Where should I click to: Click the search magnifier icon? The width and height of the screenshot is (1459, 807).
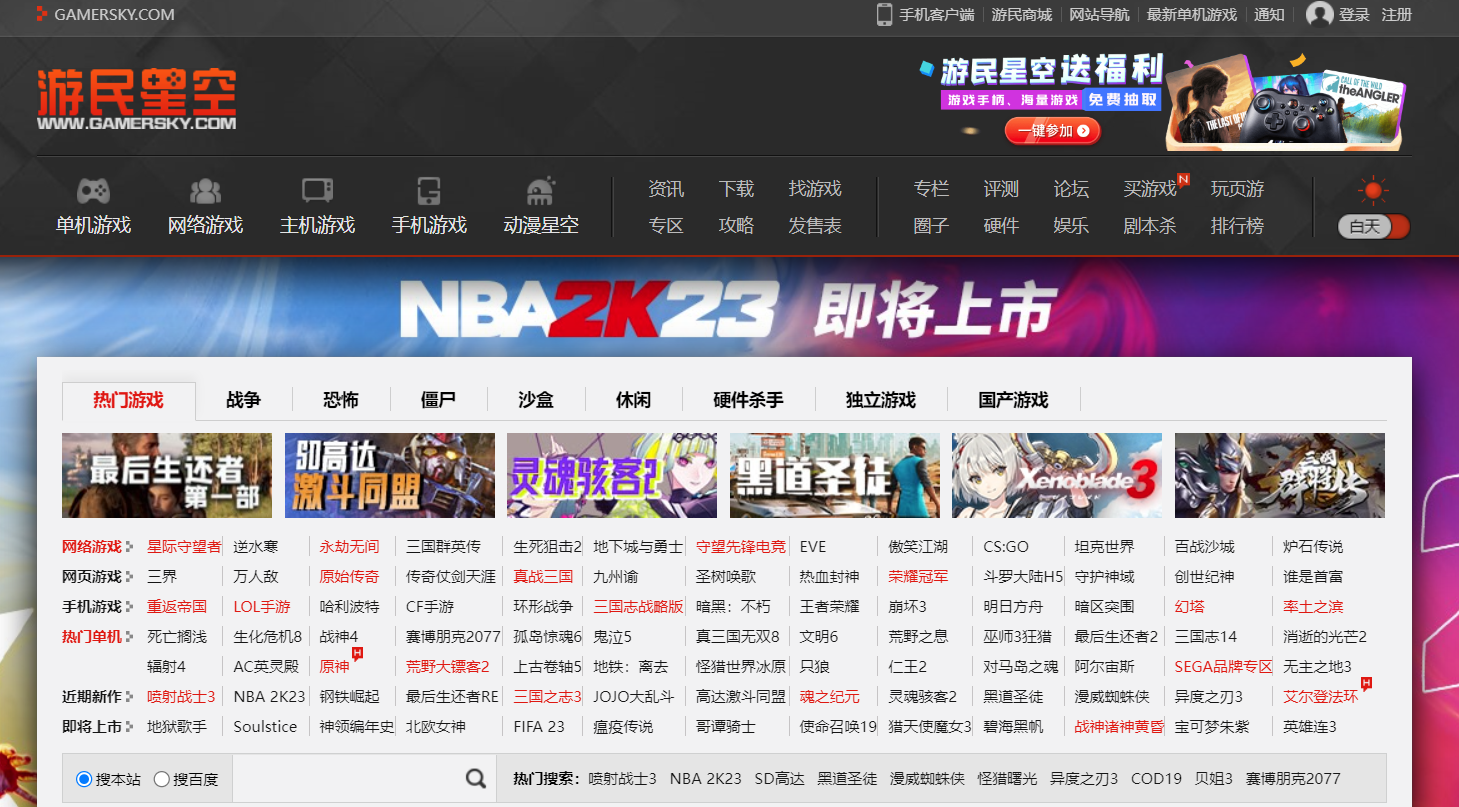pyautogui.click(x=476, y=778)
